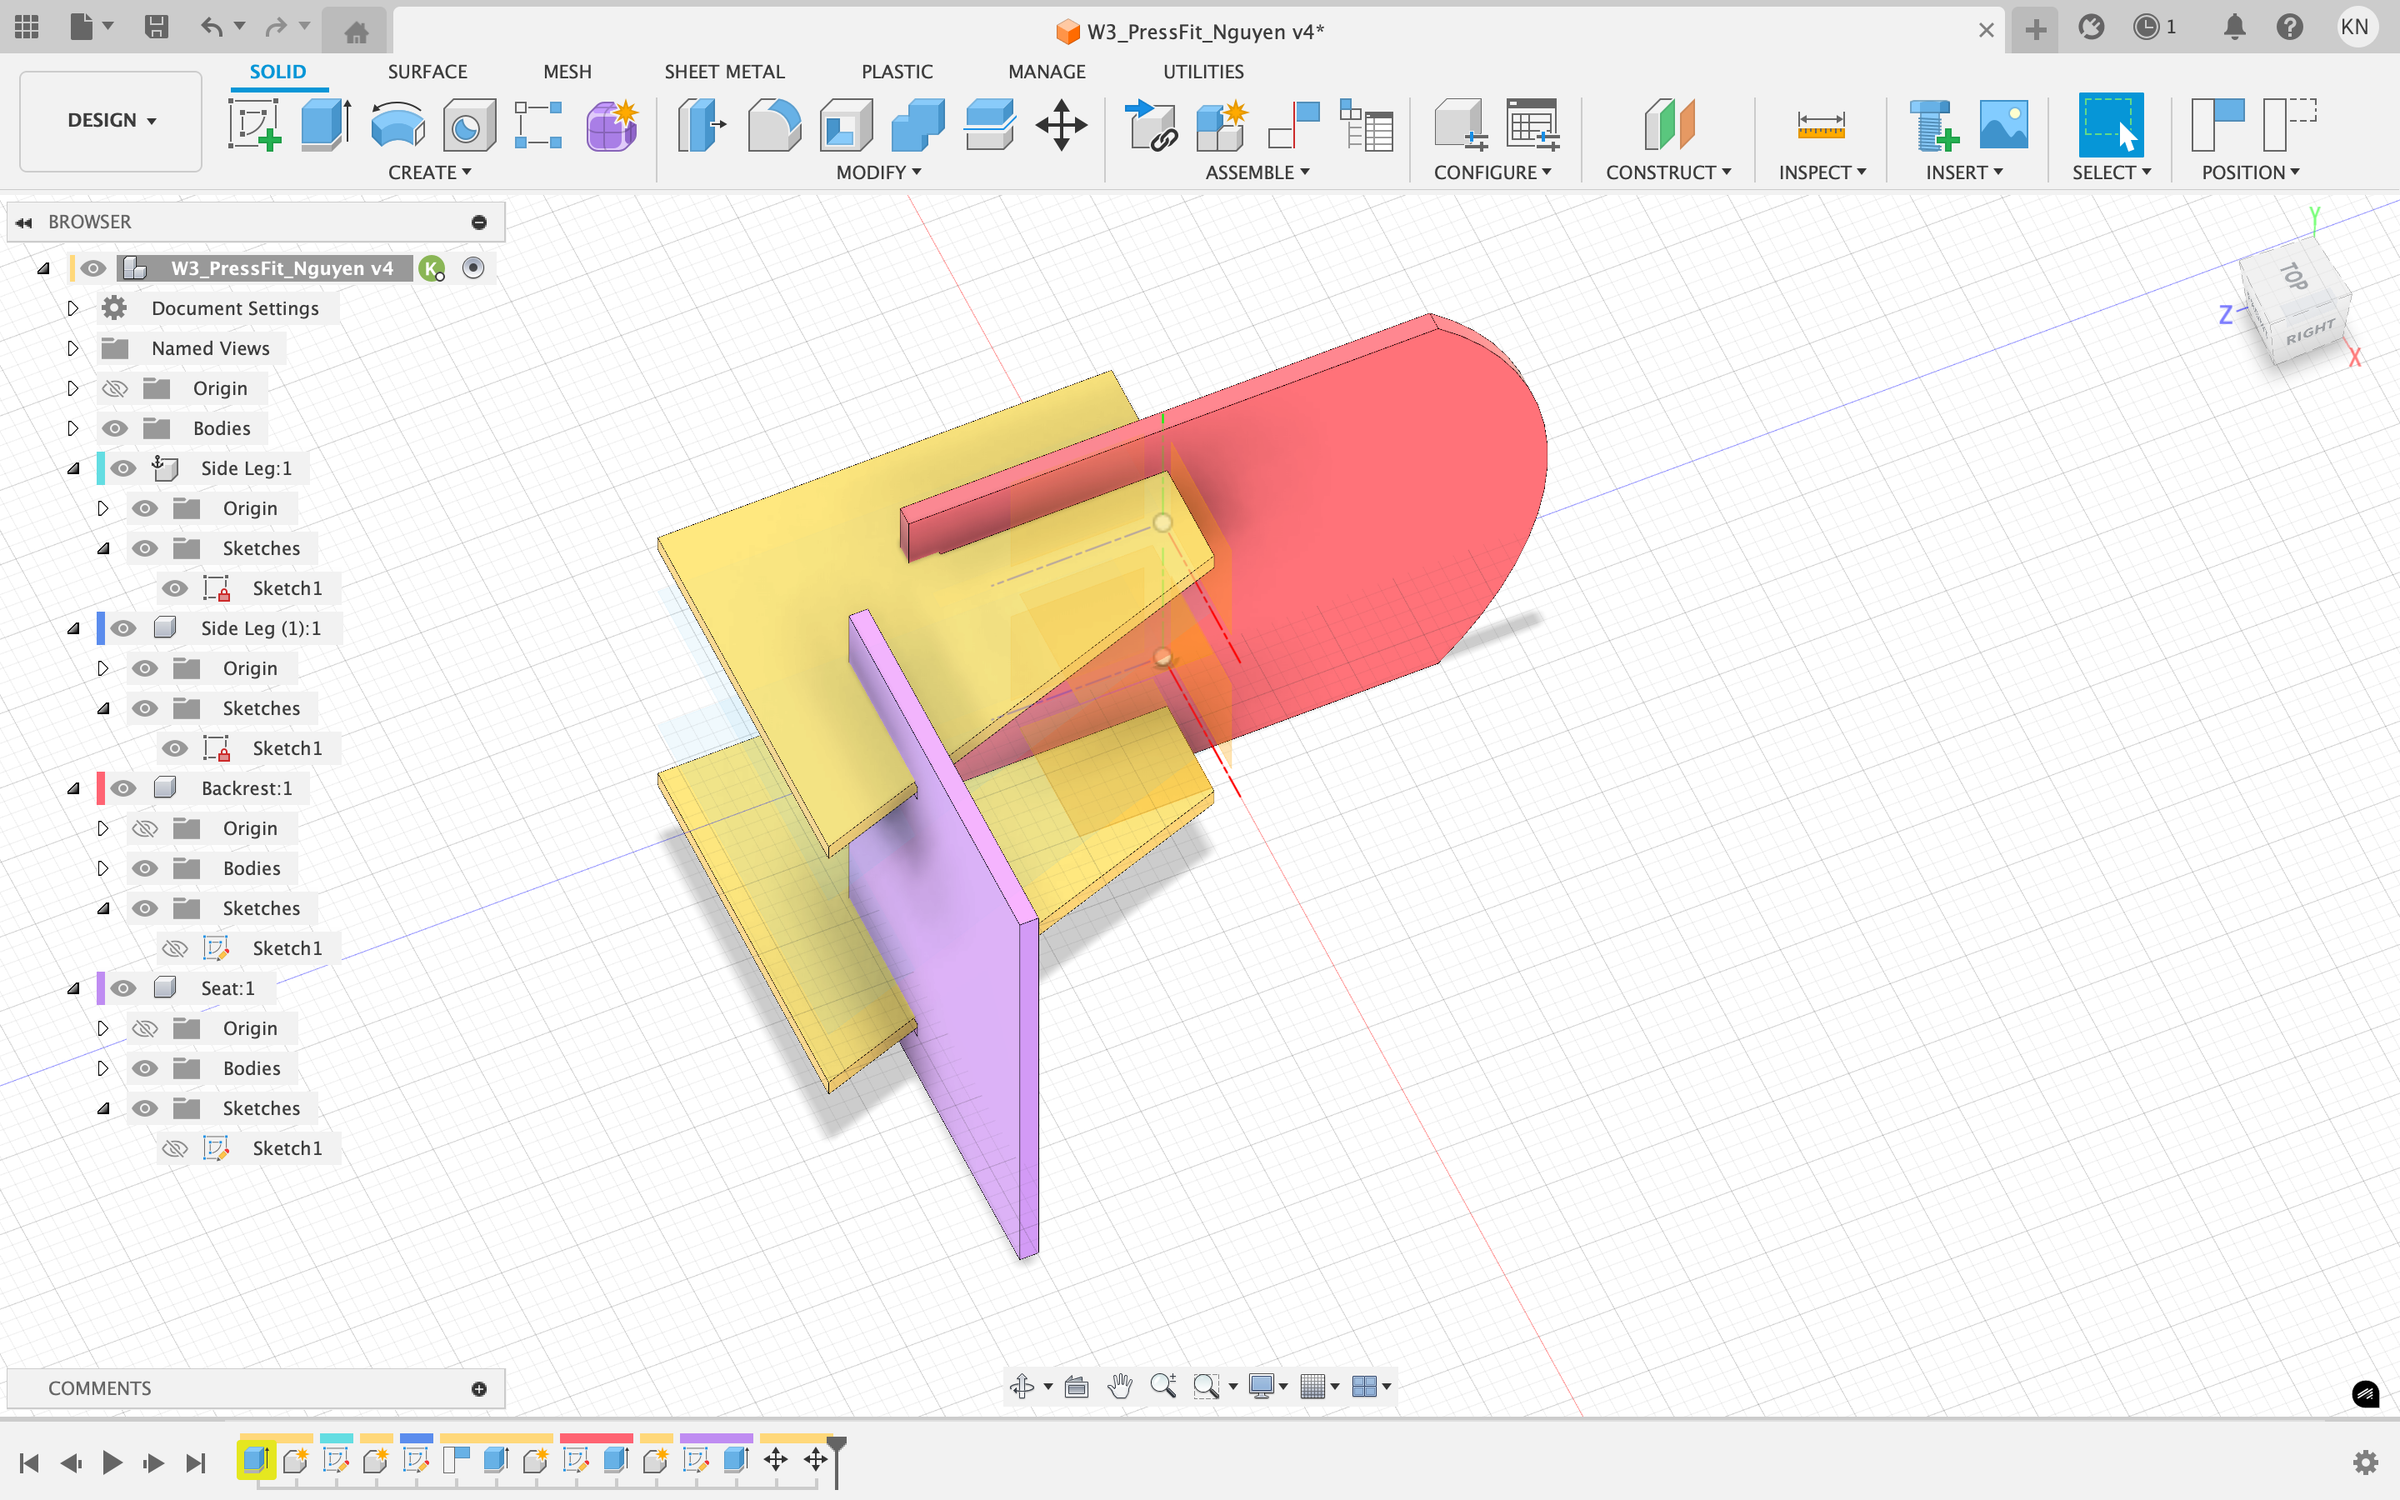
Task: Click the Orbit tool in navigation bar
Action: [x=1021, y=1386]
